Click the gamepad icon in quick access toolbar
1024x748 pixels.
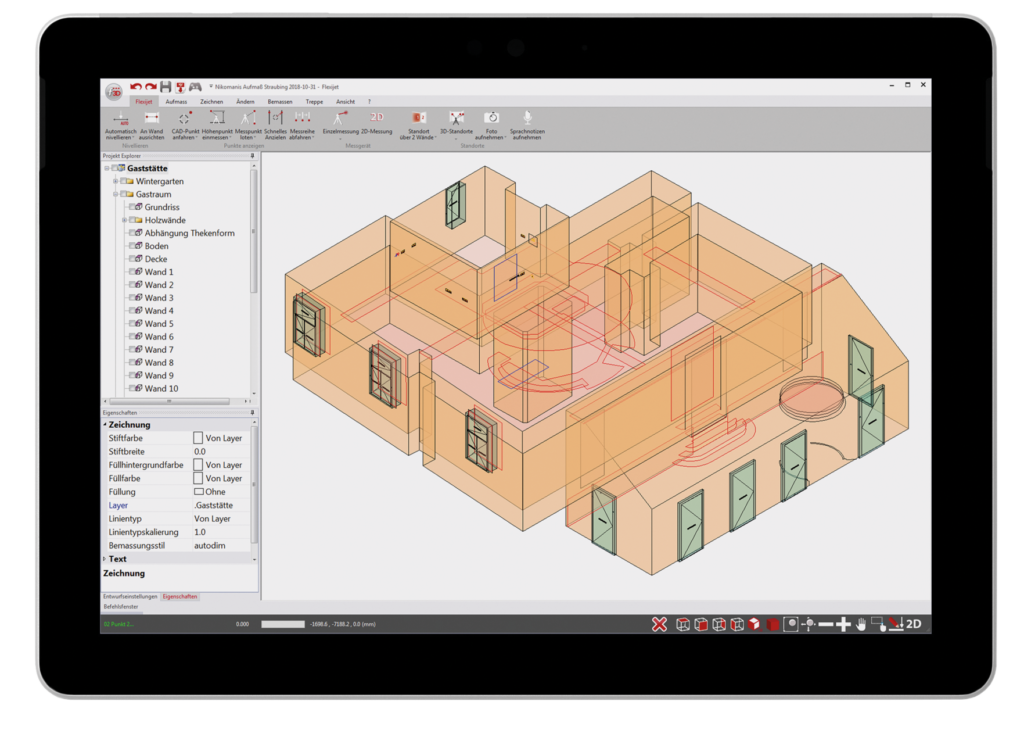pyautogui.click(x=195, y=87)
